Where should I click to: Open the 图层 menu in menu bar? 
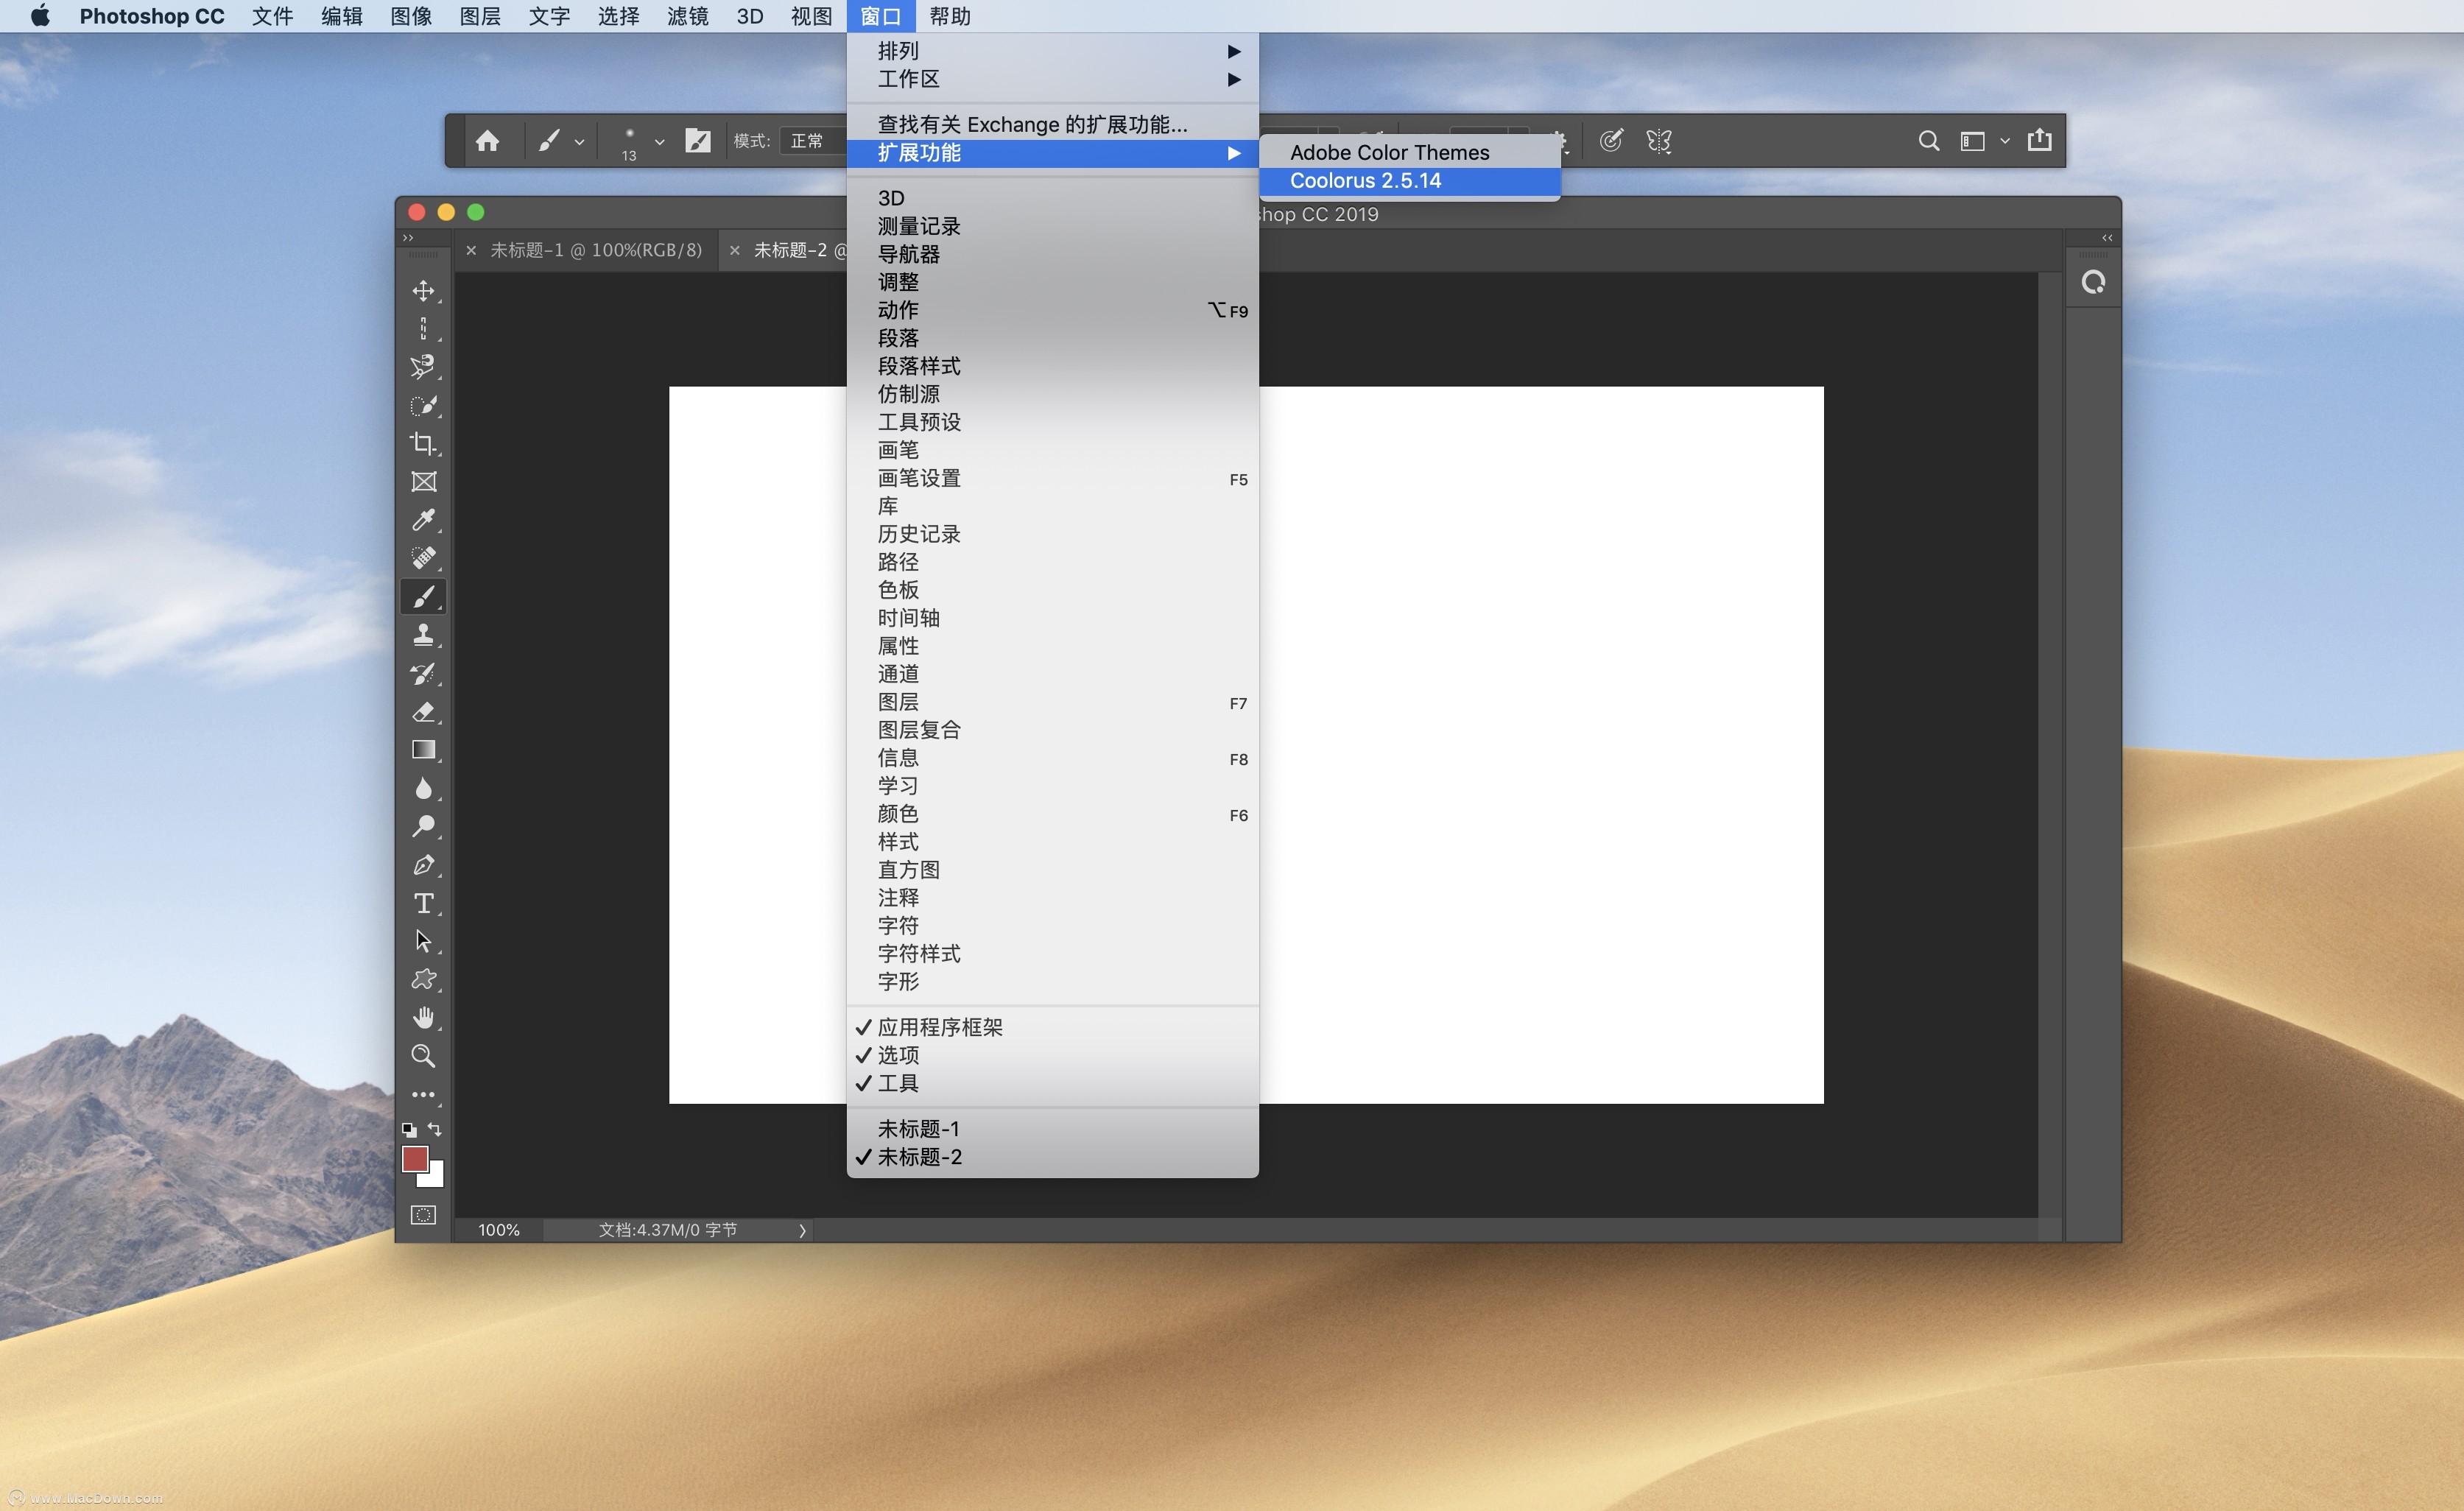pyautogui.click(x=479, y=16)
